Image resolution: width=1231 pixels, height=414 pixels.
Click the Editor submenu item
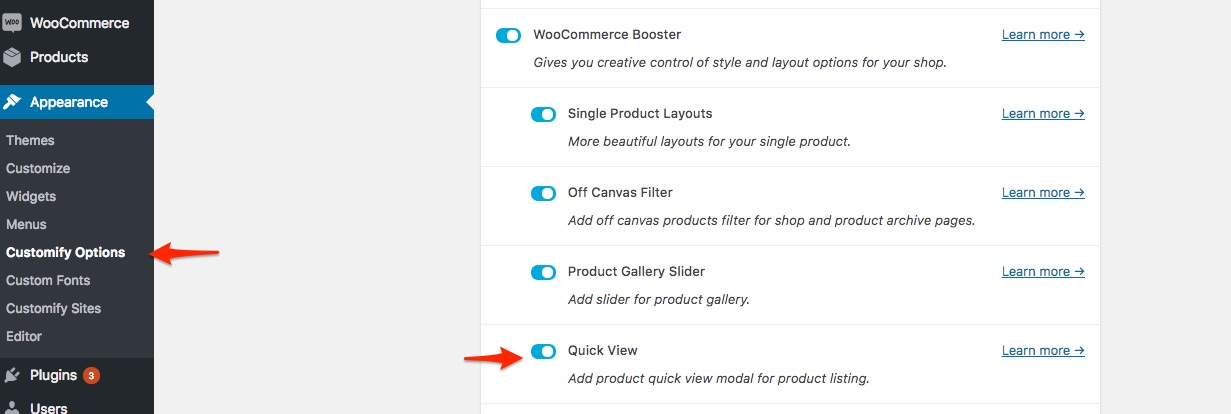(x=24, y=337)
